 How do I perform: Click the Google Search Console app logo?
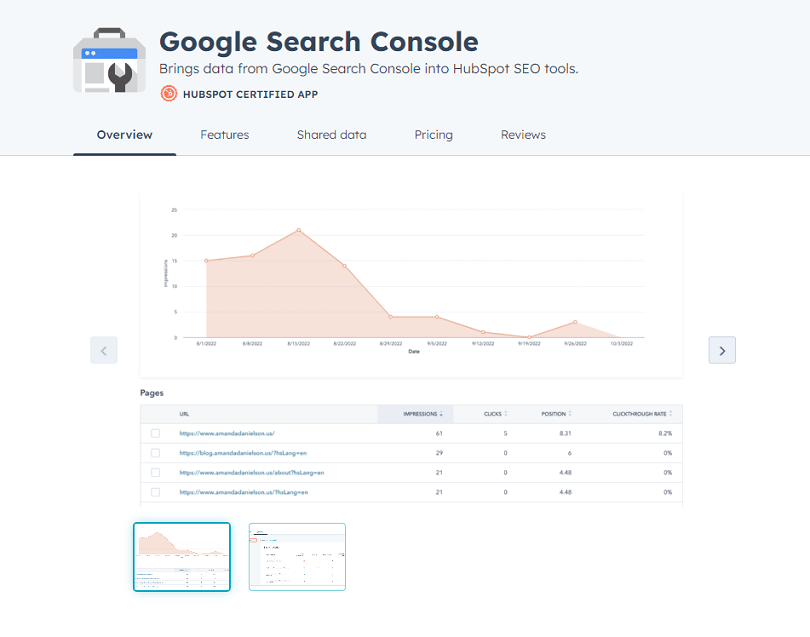tap(109, 60)
